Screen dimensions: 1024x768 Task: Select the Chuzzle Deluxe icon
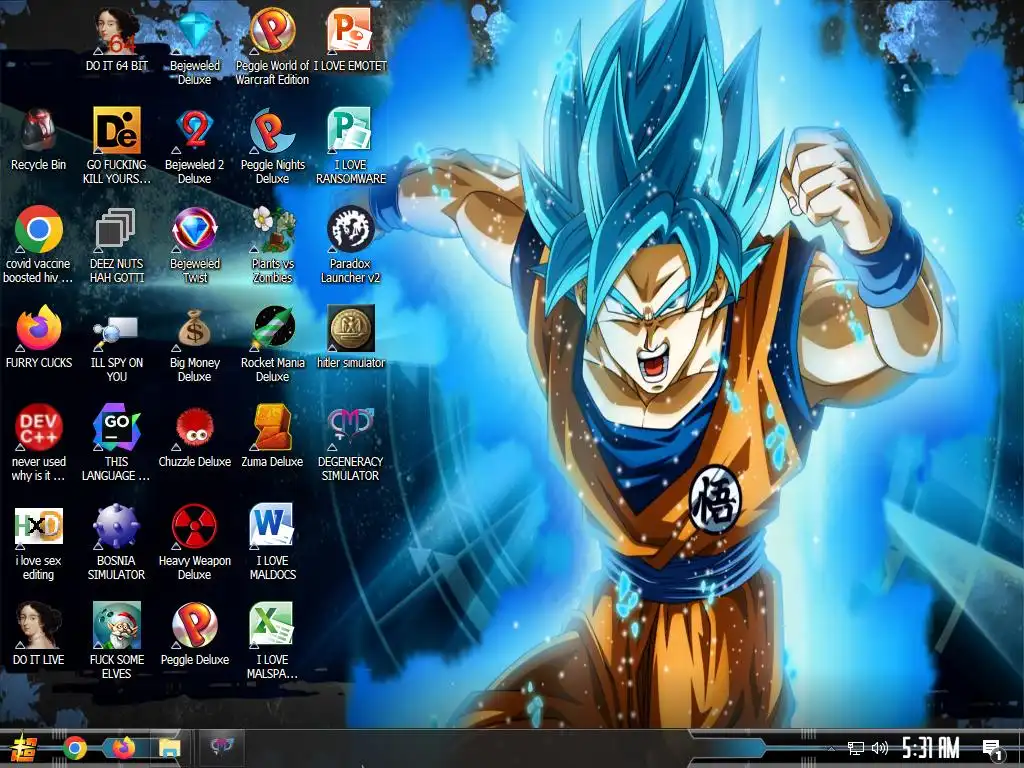pyautogui.click(x=195, y=435)
